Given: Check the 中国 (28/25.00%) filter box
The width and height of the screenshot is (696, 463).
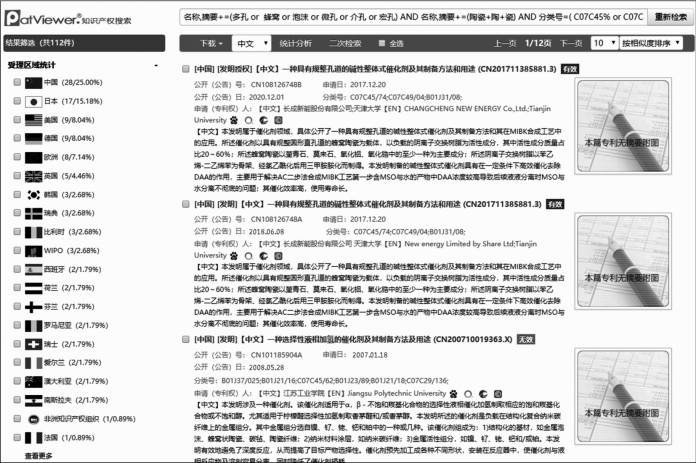Looking at the screenshot, I should (17, 82).
